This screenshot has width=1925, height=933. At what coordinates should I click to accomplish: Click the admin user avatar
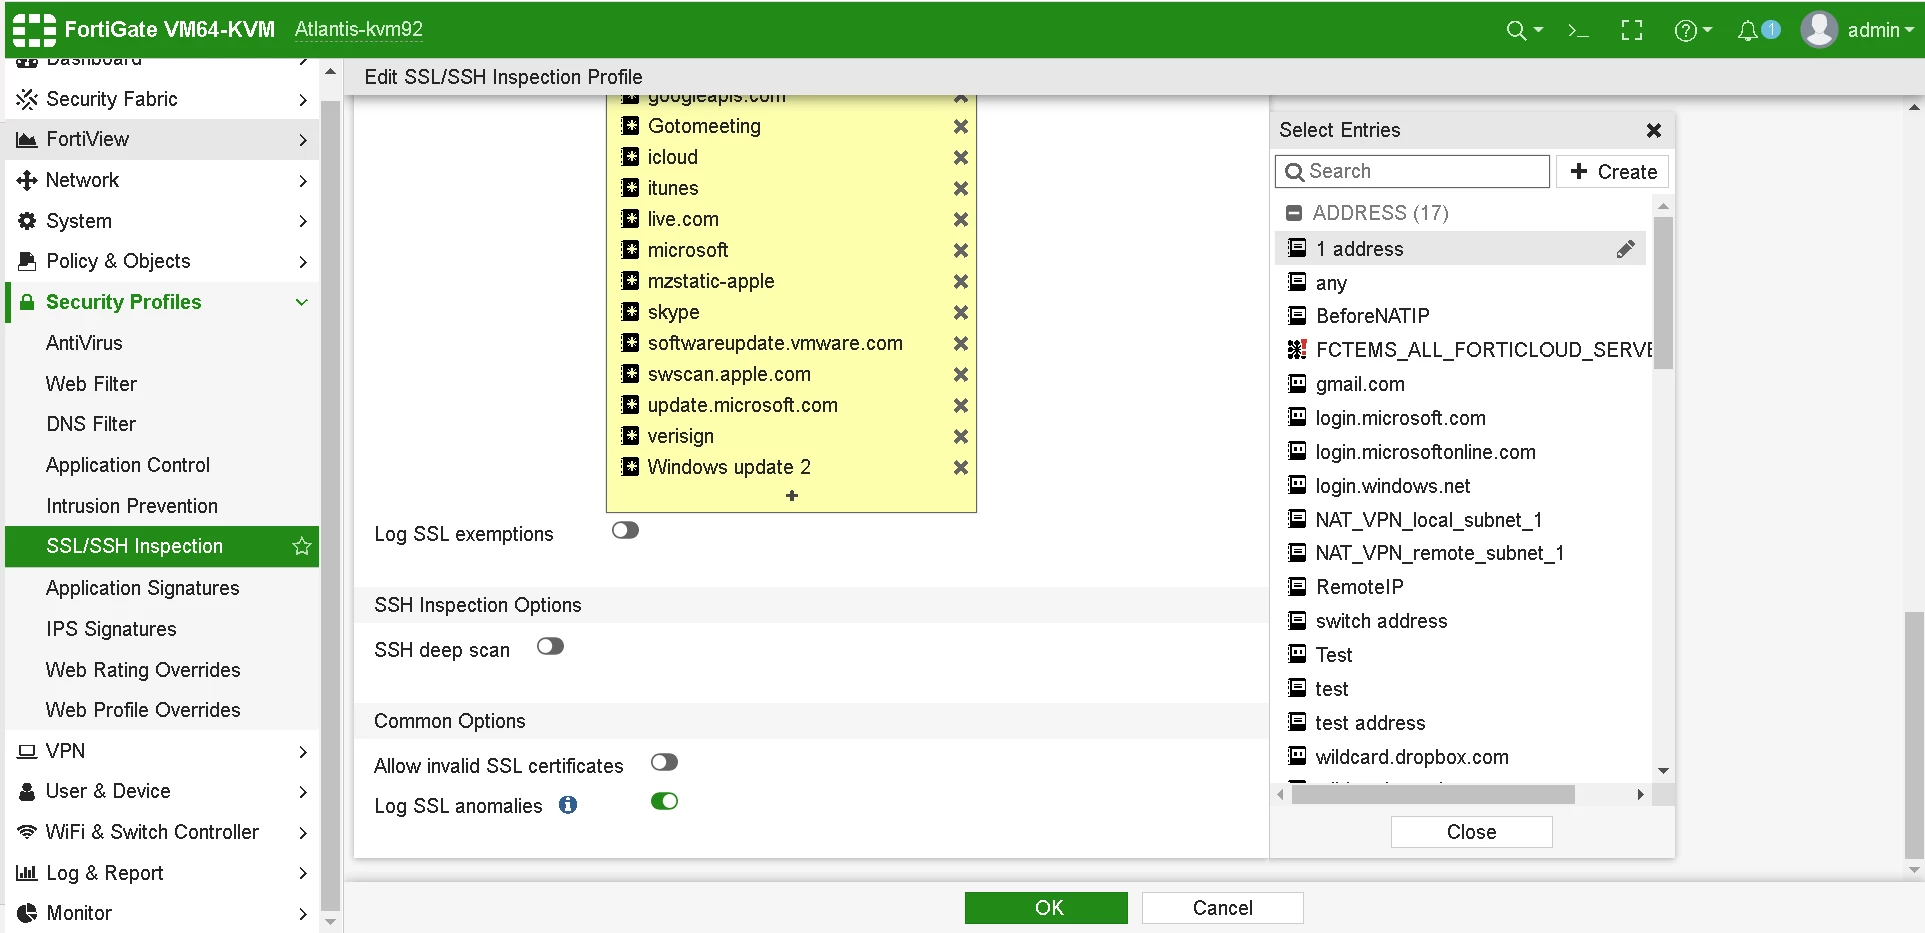click(1819, 30)
